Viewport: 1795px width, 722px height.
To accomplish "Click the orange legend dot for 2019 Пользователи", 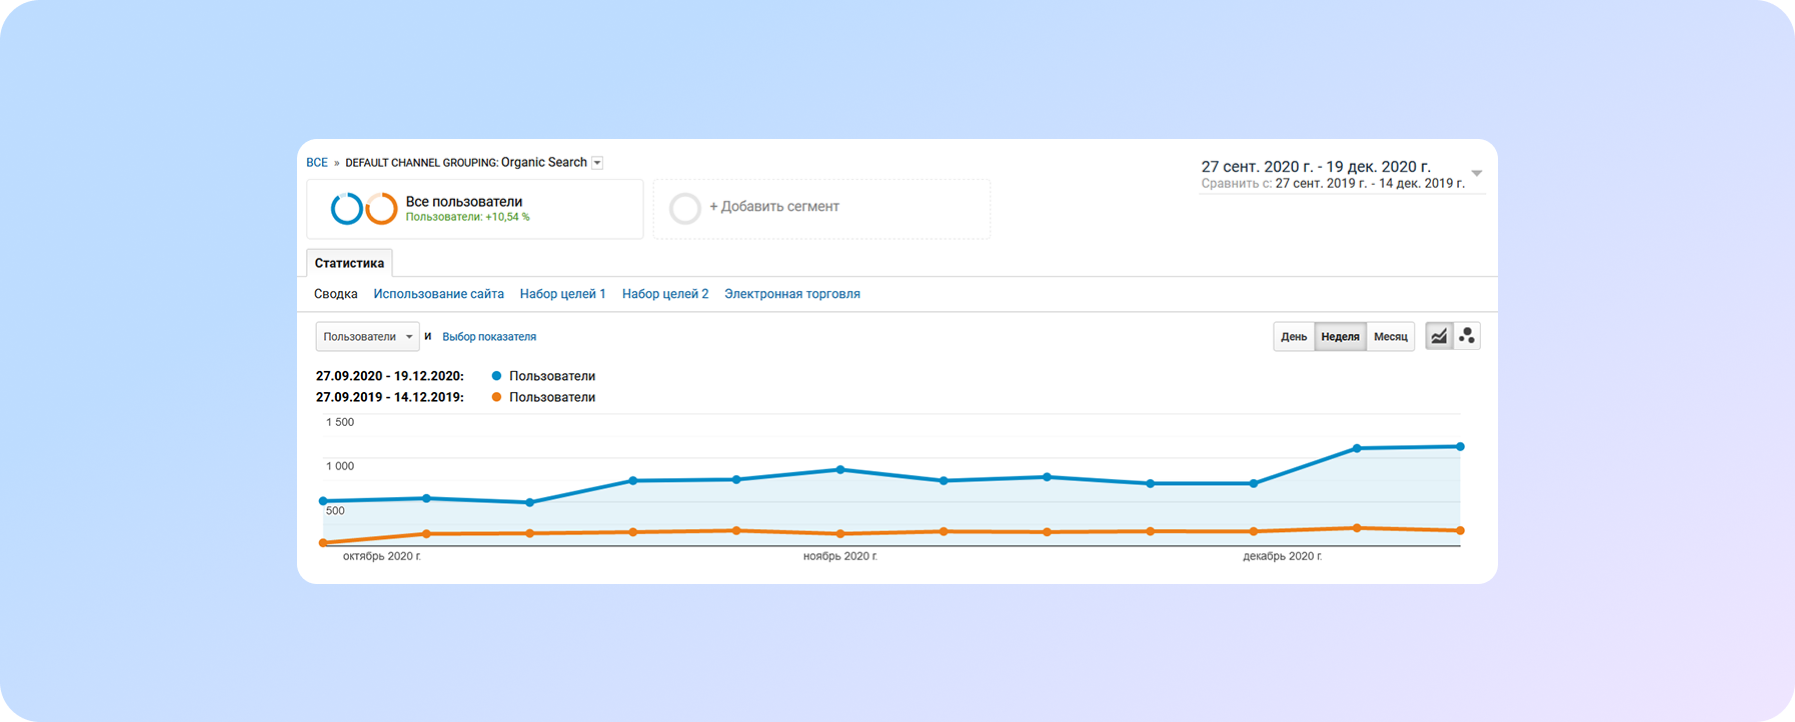I will (x=496, y=397).
